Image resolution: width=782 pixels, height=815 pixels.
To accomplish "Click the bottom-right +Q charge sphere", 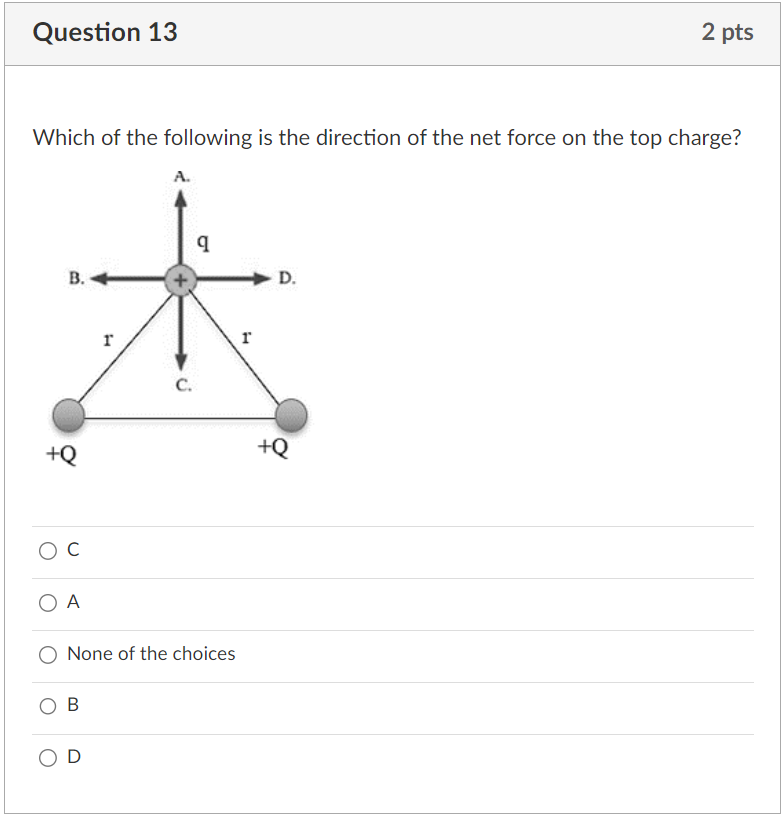I will (290, 413).
